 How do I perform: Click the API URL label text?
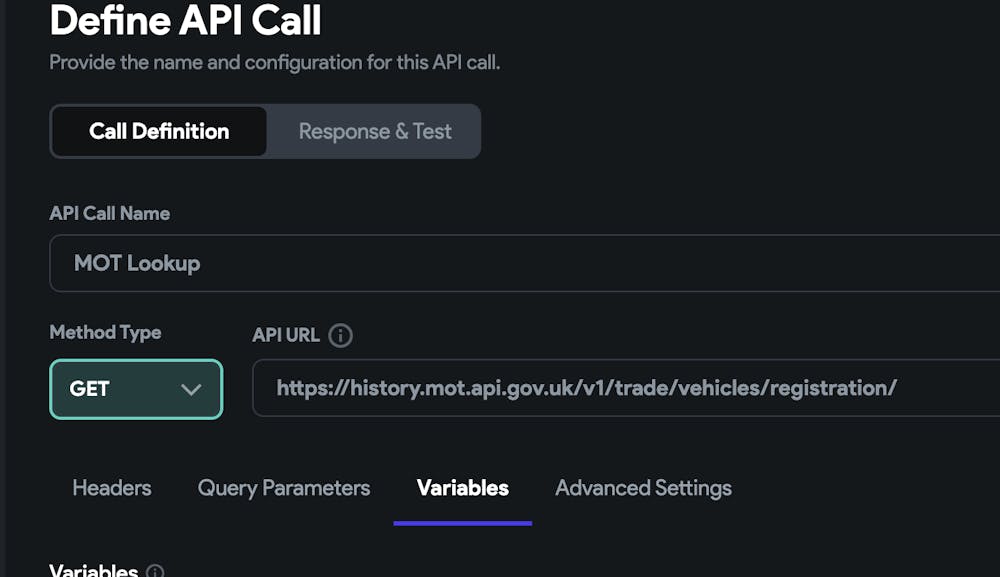(286, 335)
